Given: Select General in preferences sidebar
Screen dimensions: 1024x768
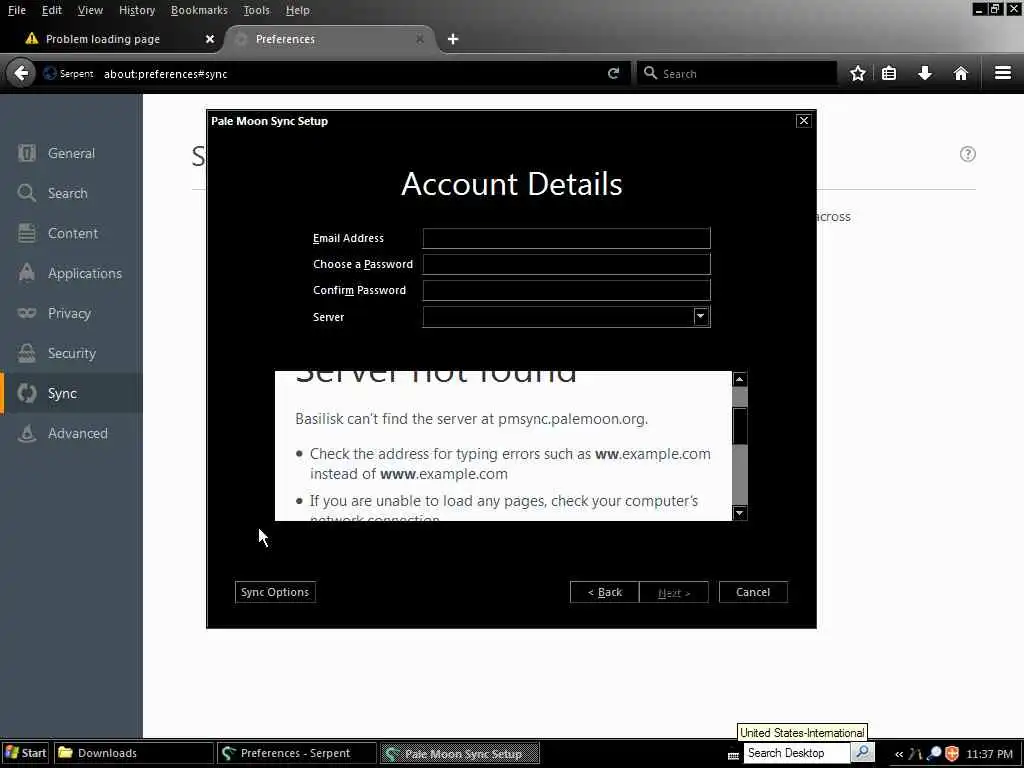Looking at the screenshot, I should [x=71, y=153].
